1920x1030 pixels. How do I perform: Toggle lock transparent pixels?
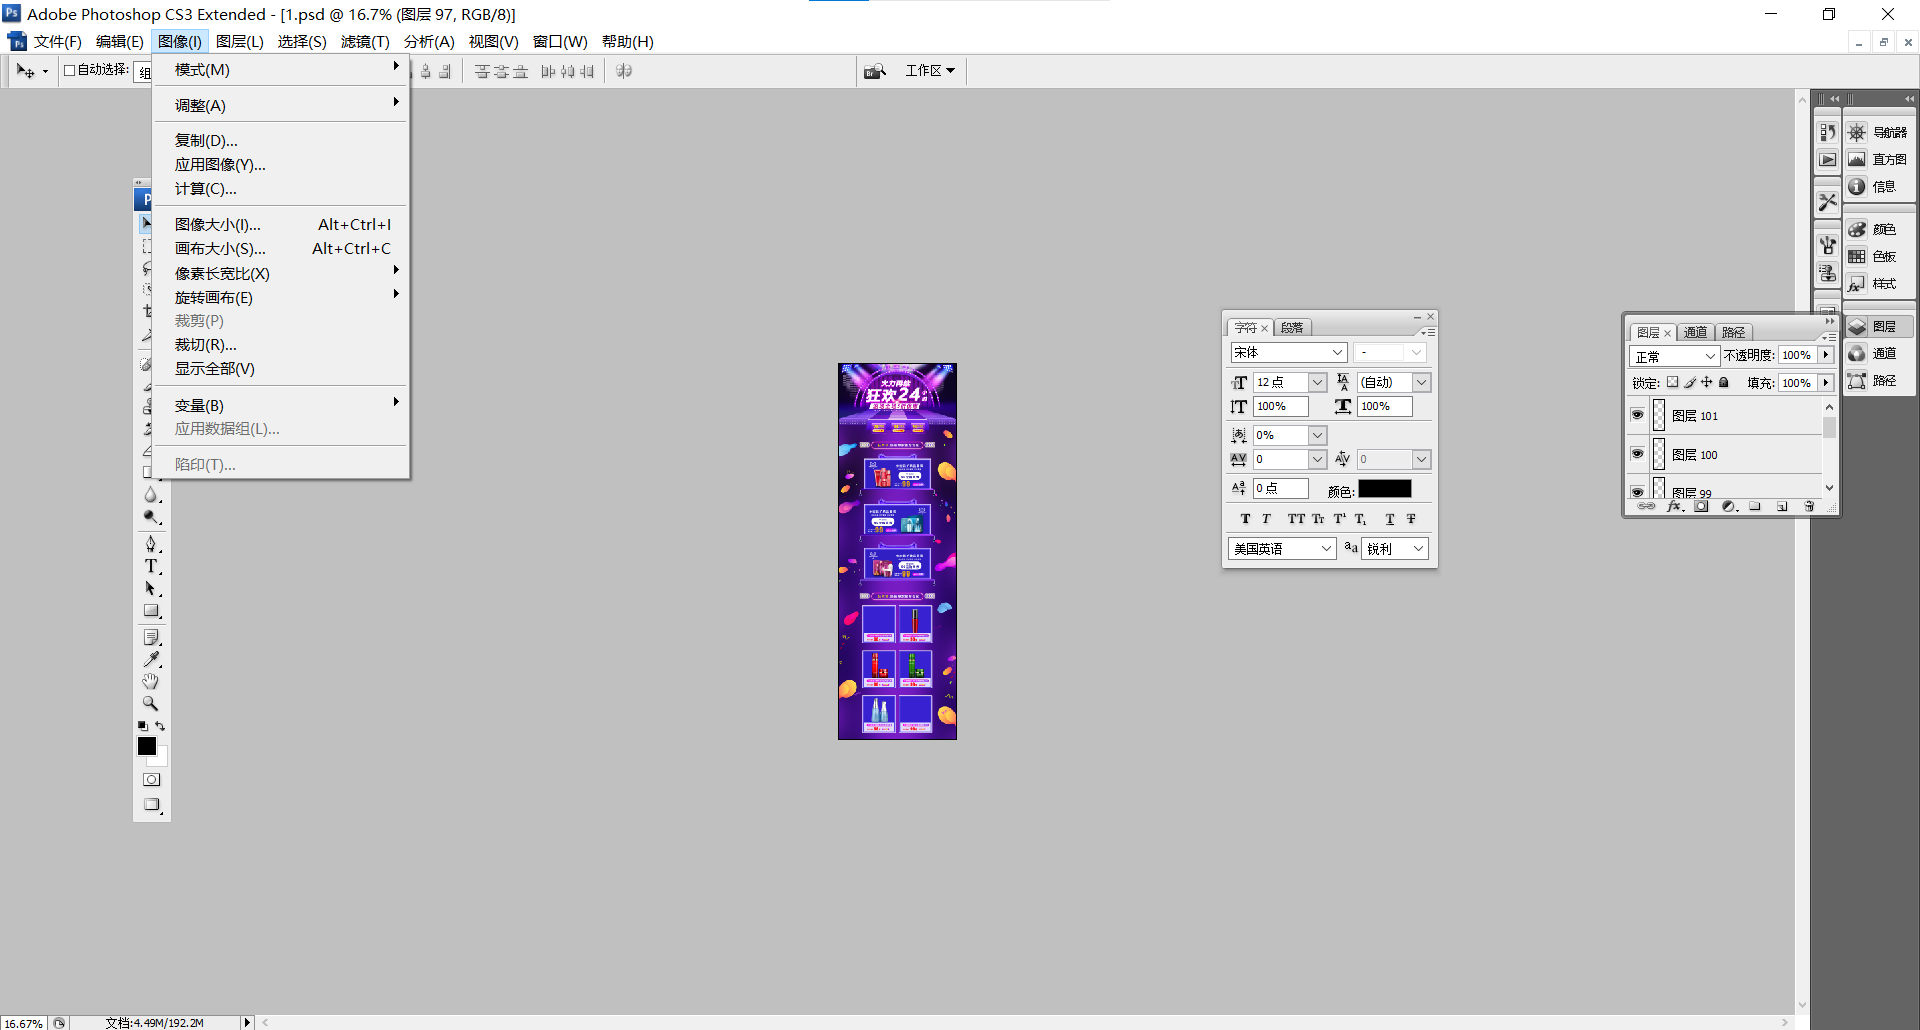click(x=1672, y=382)
